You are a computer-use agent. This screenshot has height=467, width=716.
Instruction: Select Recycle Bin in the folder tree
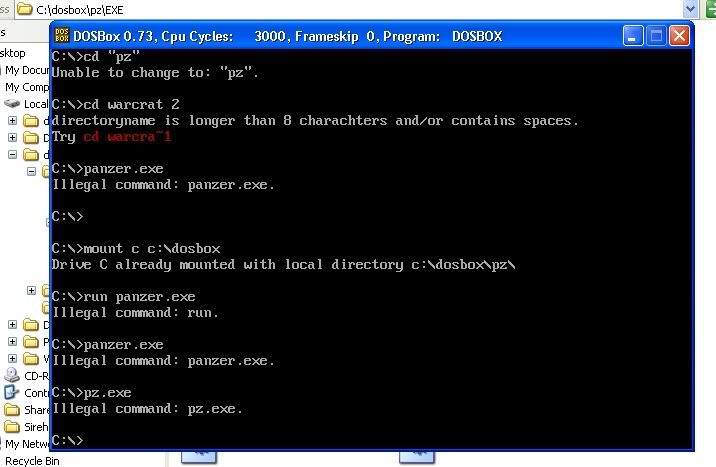[32, 461]
